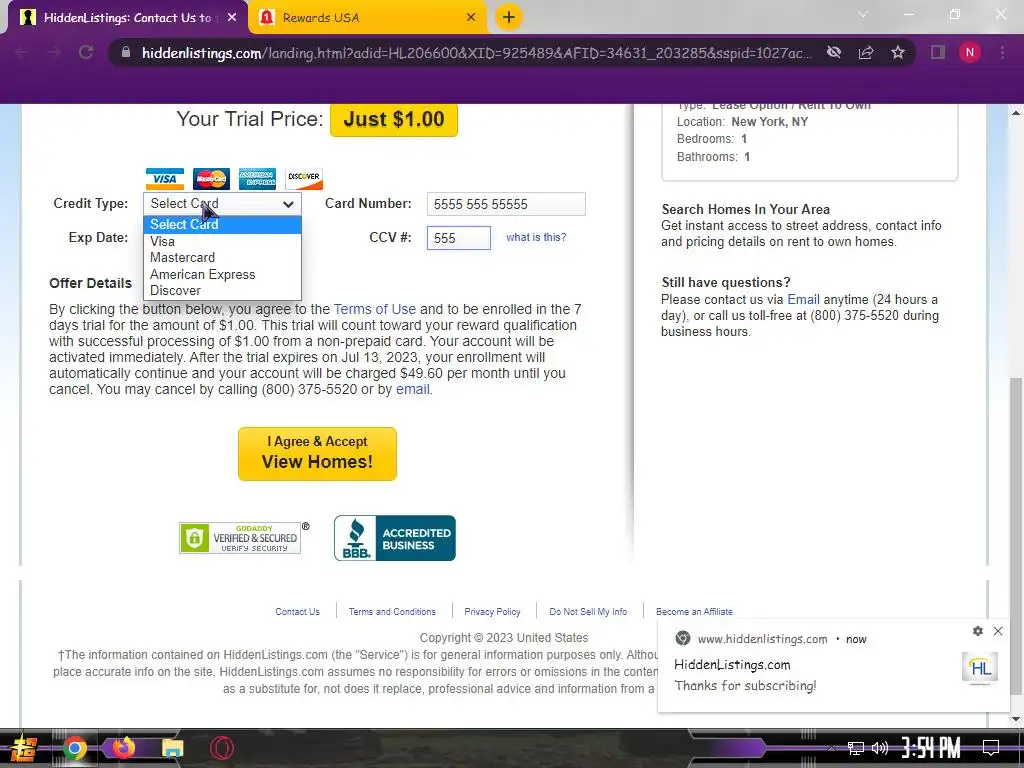Click the page vertical scrollbar thumb
The width and height of the screenshot is (1024, 768).
(x=1016, y=536)
